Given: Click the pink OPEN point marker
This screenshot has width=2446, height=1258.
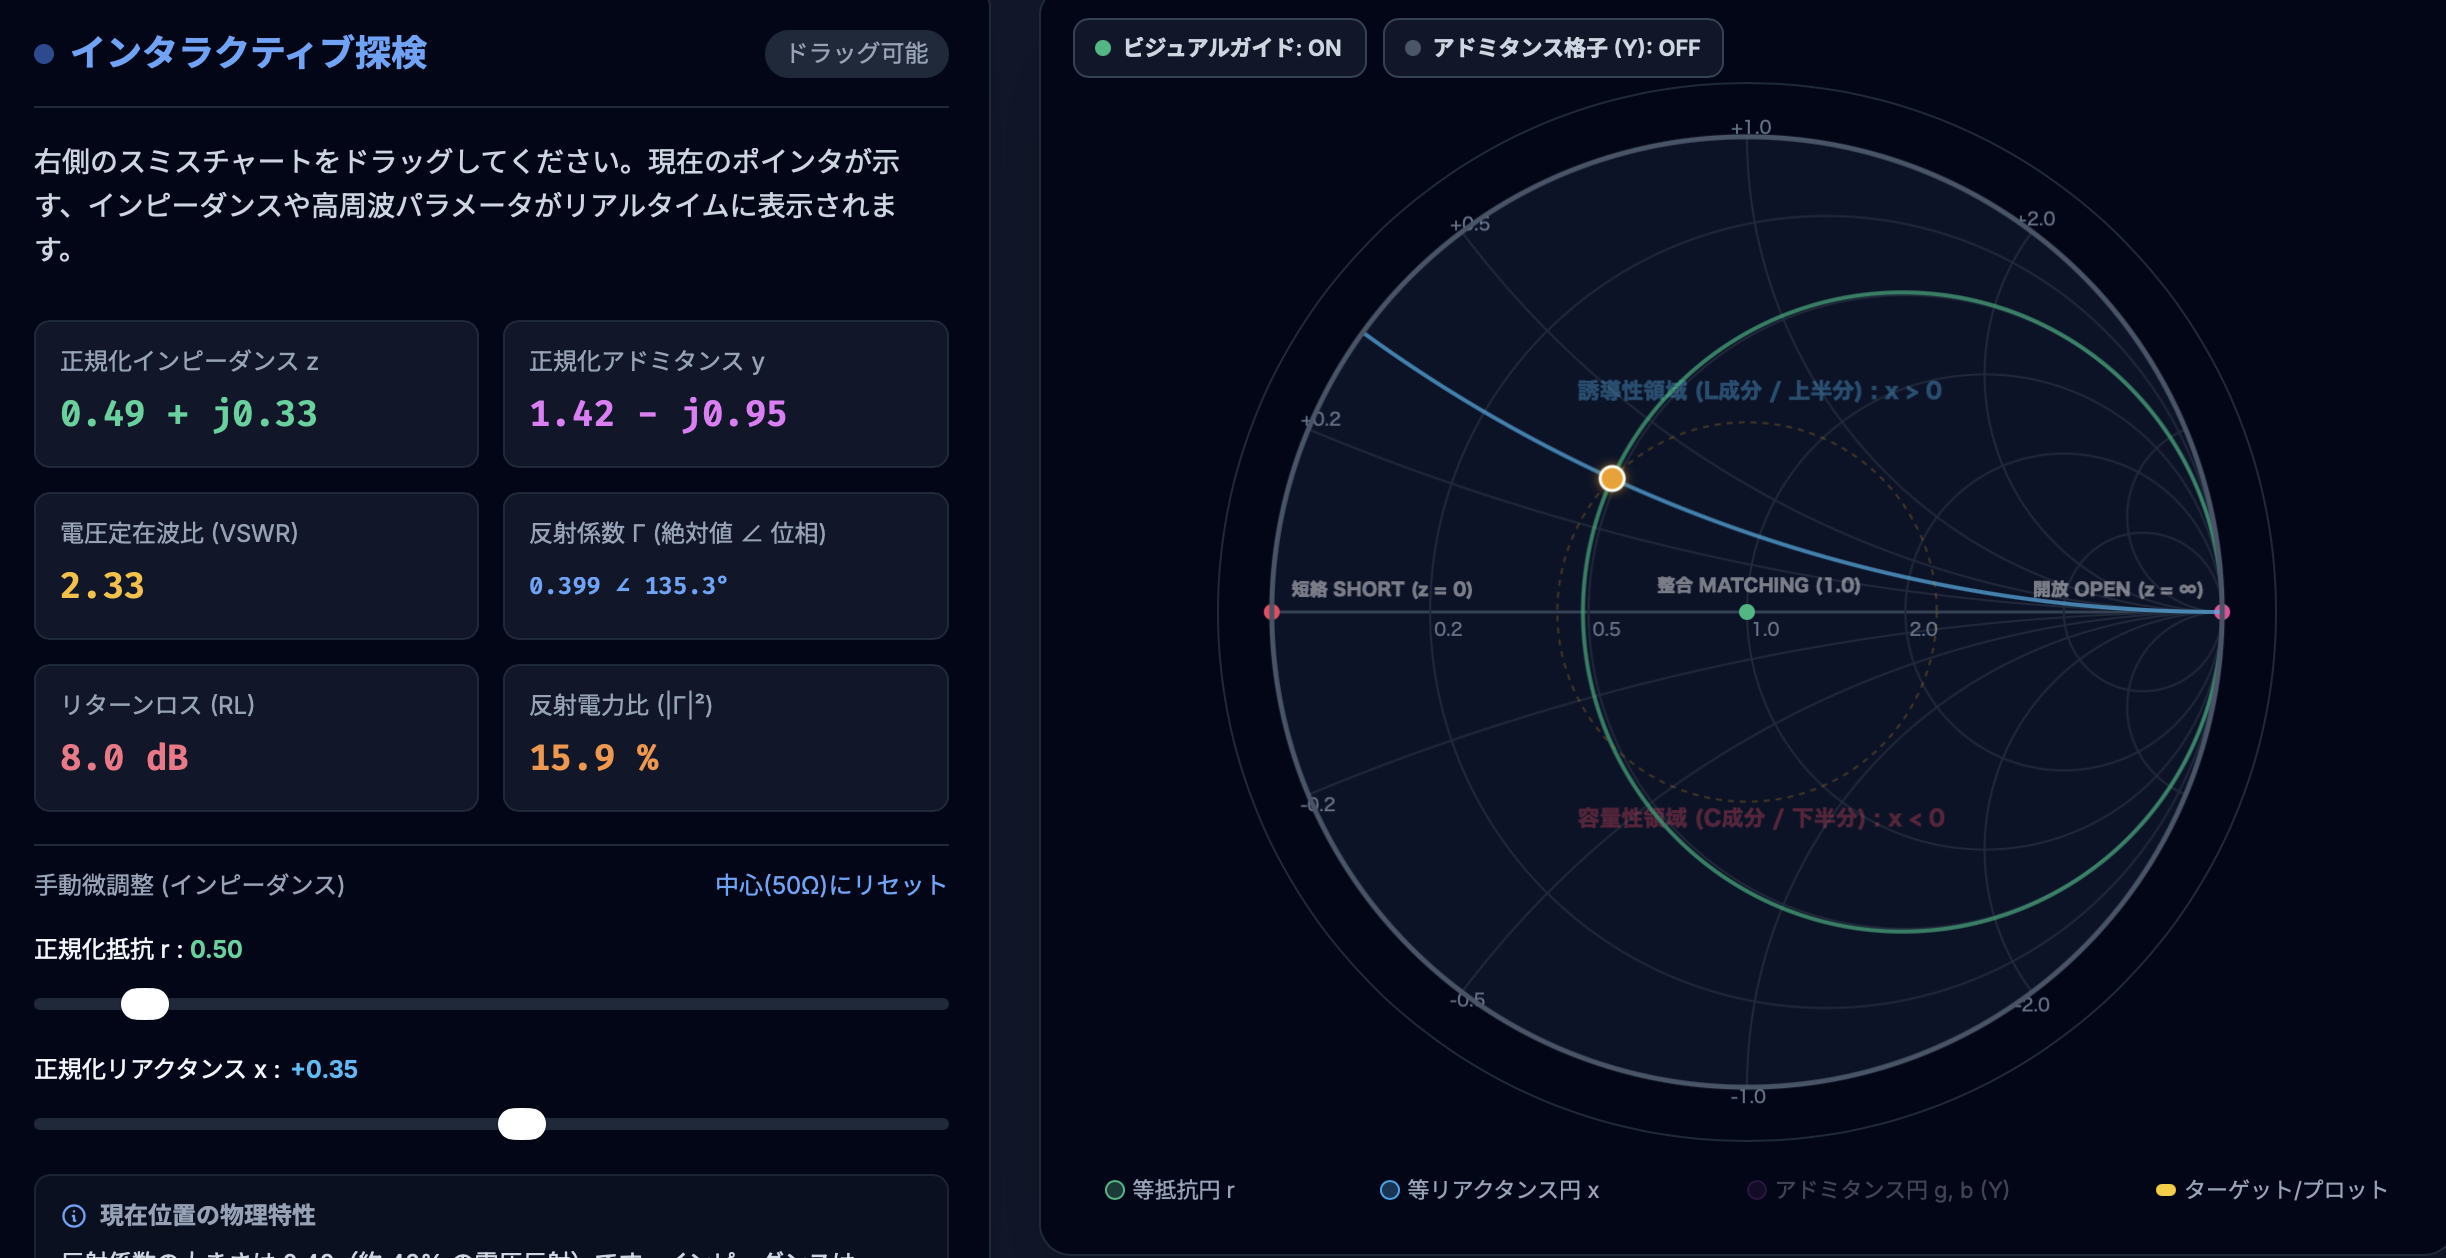Looking at the screenshot, I should pyautogui.click(x=2222, y=612).
